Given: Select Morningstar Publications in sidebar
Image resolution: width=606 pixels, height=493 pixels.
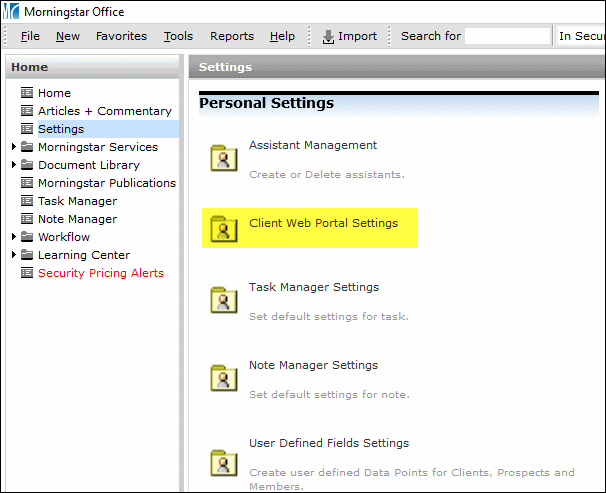Looking at the screenshot, I should pos(106,183).
